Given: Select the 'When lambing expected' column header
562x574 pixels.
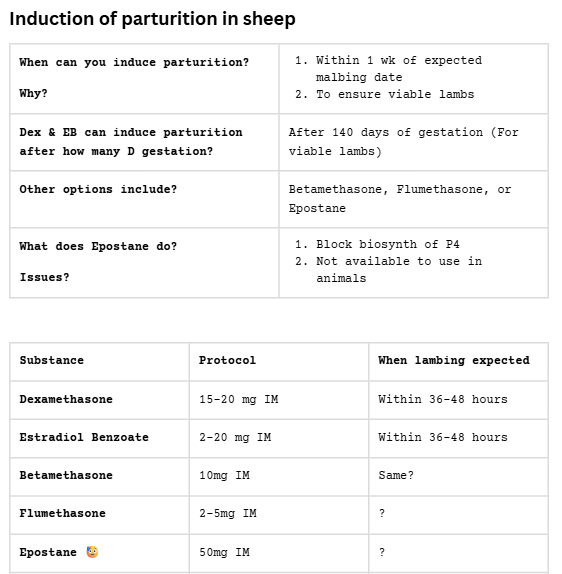Looking at the screenshot, I should [458, 362].
